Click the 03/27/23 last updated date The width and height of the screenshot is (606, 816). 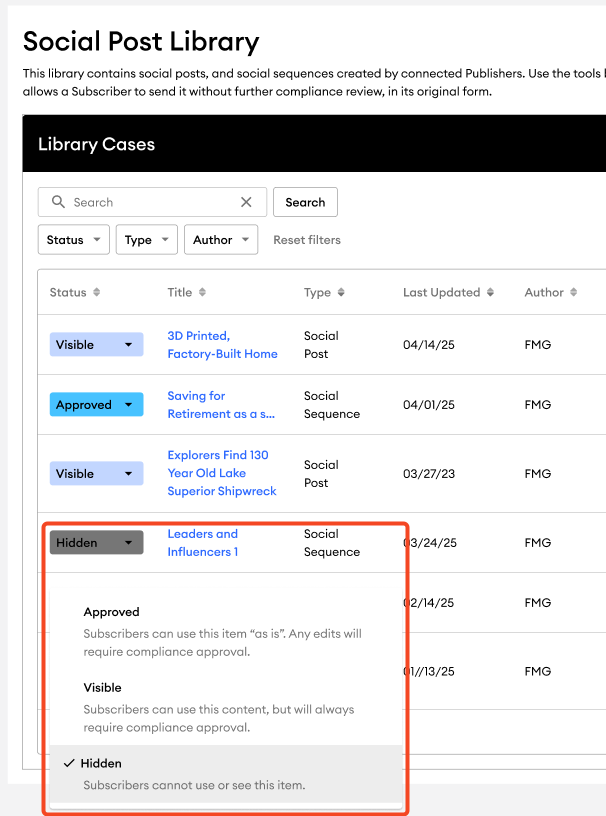428,474
